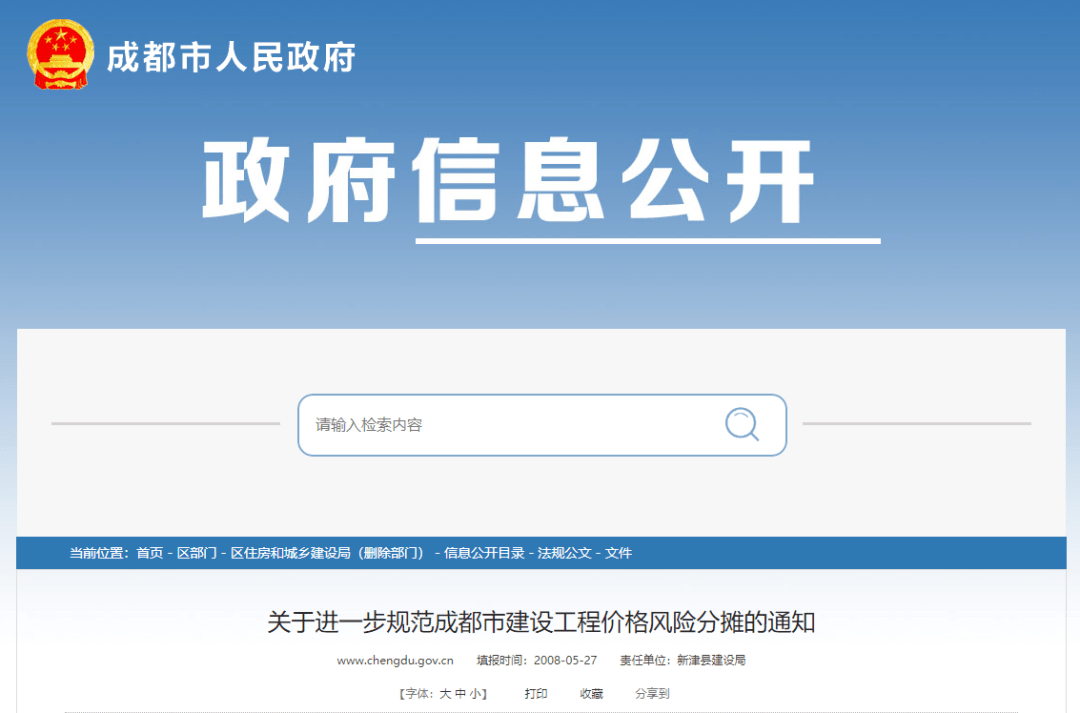The height and width of the screenshot is (713, 1080).
Task: Click the 打印 print option
Action: click(536, 693)
